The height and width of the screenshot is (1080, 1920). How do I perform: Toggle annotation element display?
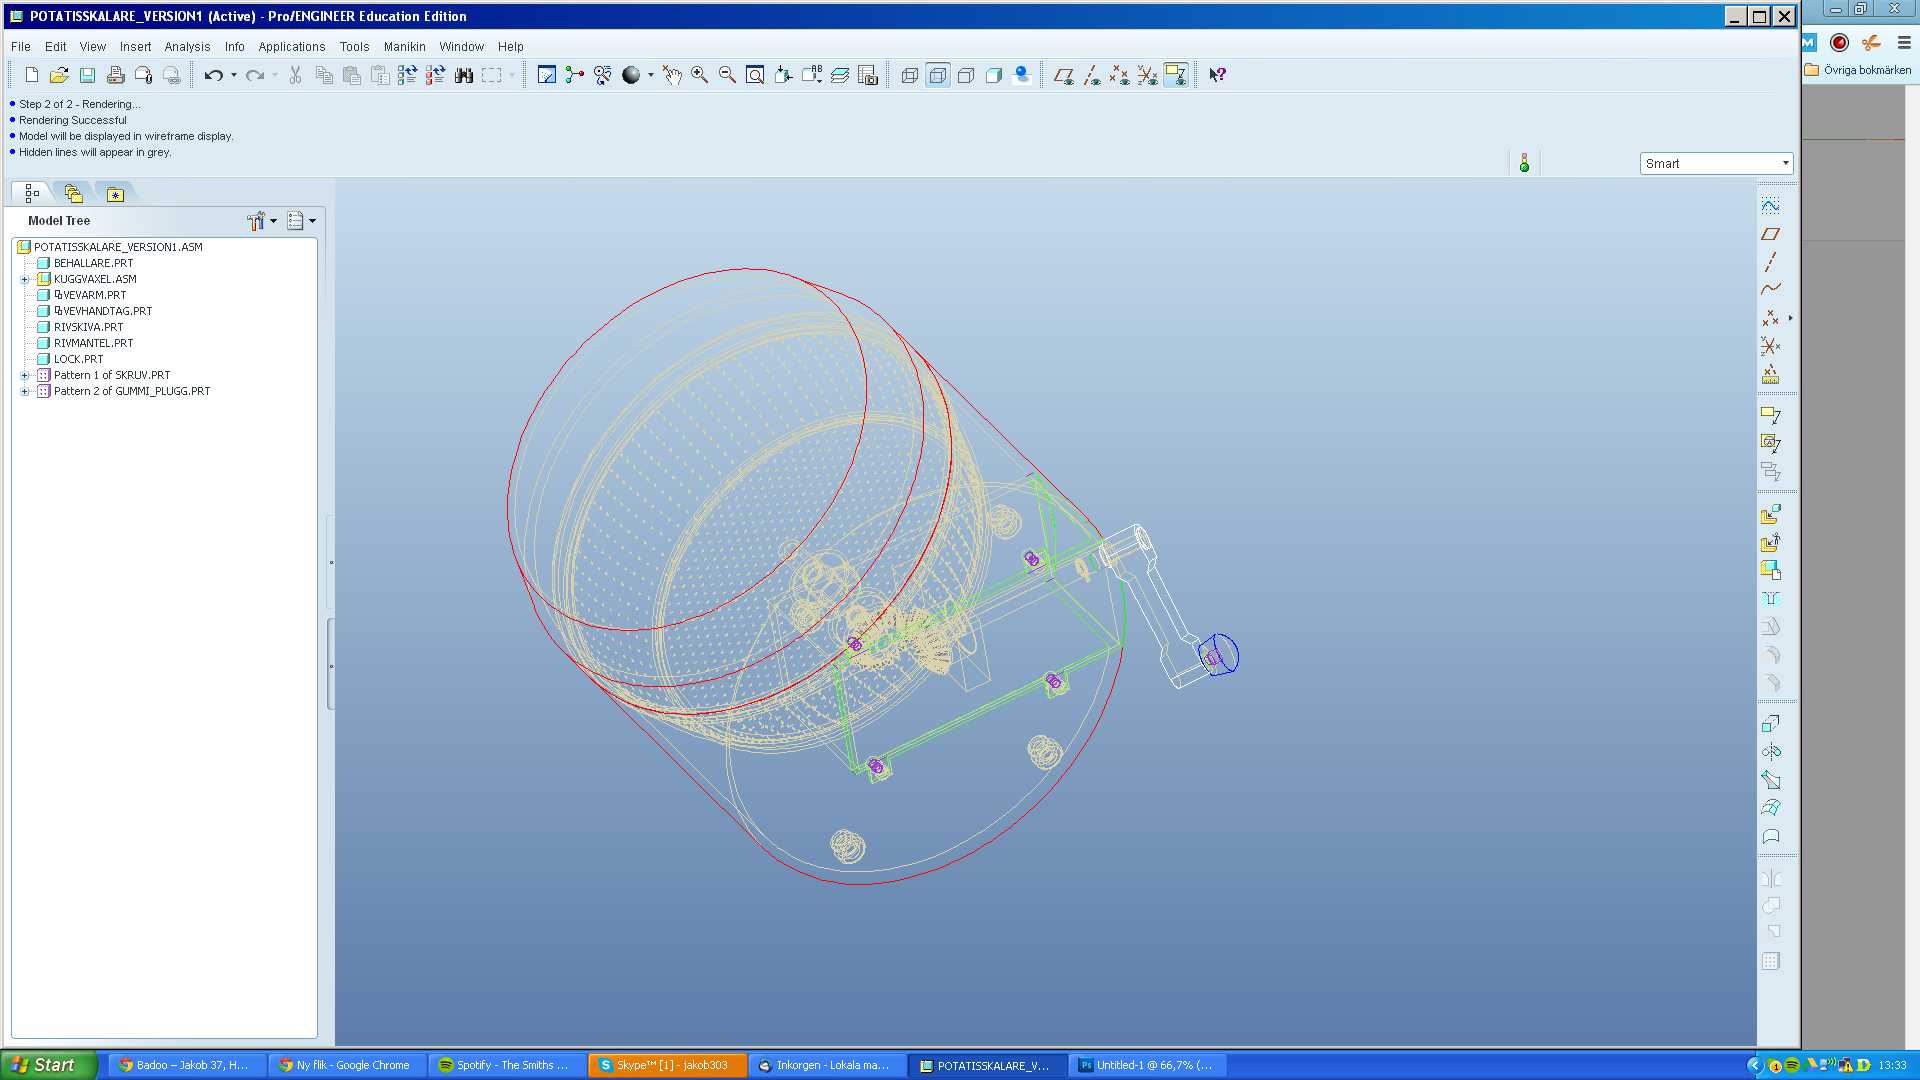[1176, 75]
